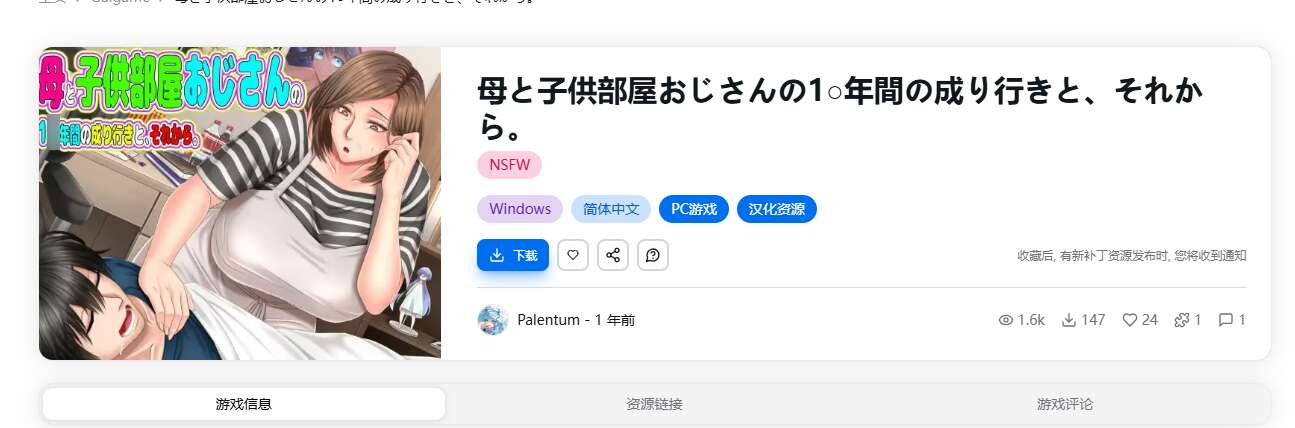Select the PC游戏 tag
Viewport: 1295px width, 428px height.
pyautogui.click(x=694, y=209)
